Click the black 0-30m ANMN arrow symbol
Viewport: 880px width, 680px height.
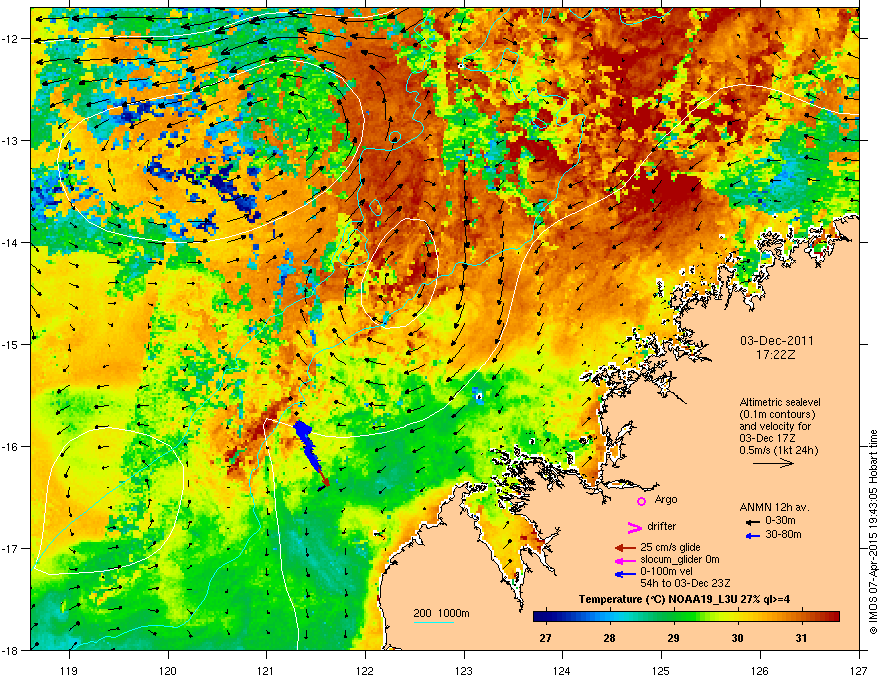coord(753,522)
